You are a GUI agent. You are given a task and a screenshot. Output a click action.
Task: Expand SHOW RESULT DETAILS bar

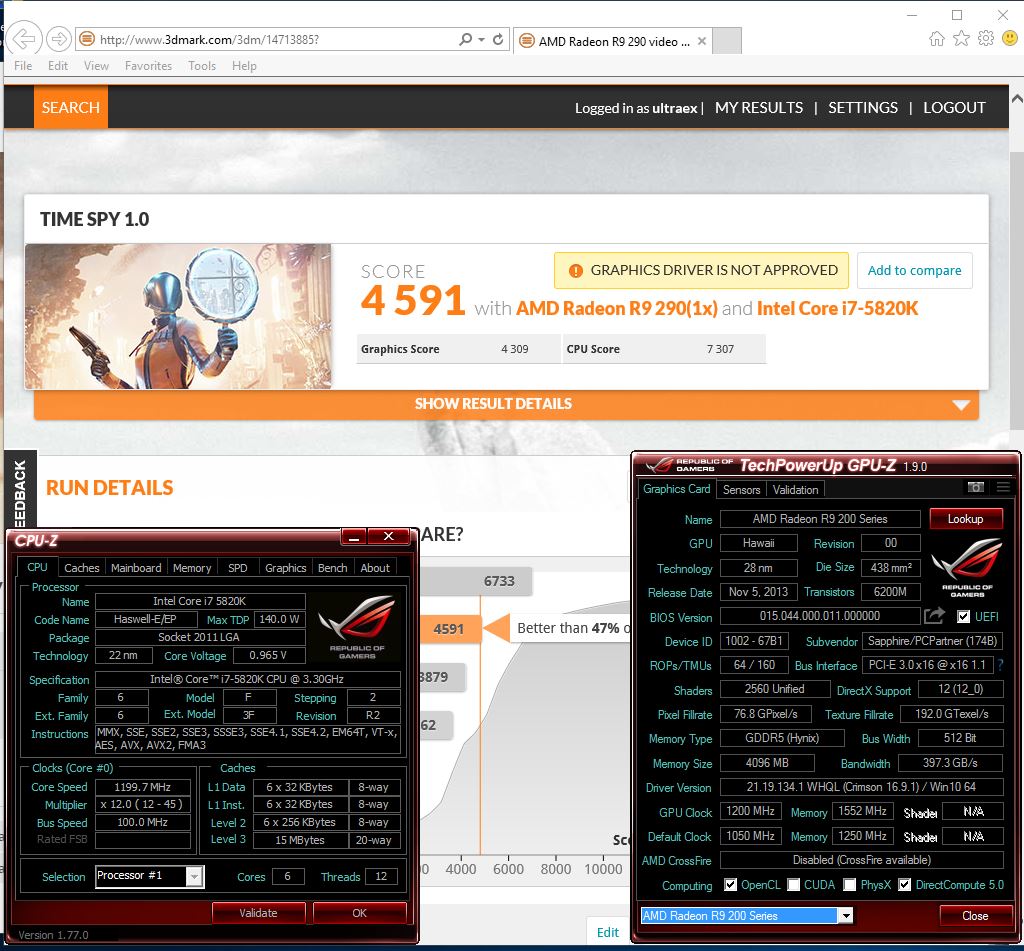click(x=506, y=404)
